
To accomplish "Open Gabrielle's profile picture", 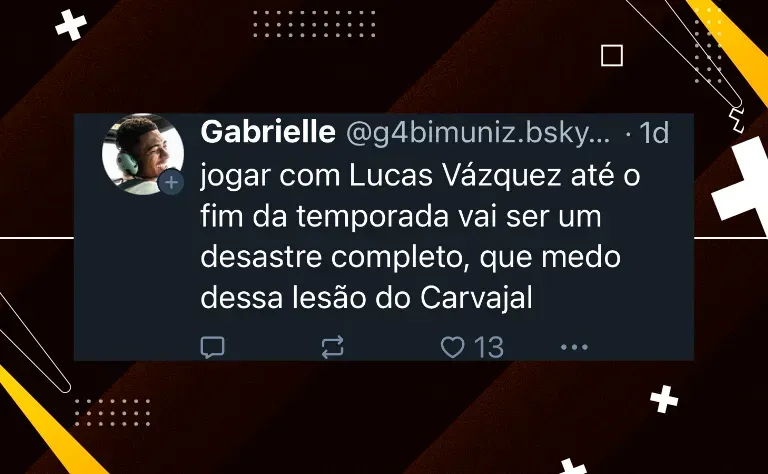I will tap(143, 154).
